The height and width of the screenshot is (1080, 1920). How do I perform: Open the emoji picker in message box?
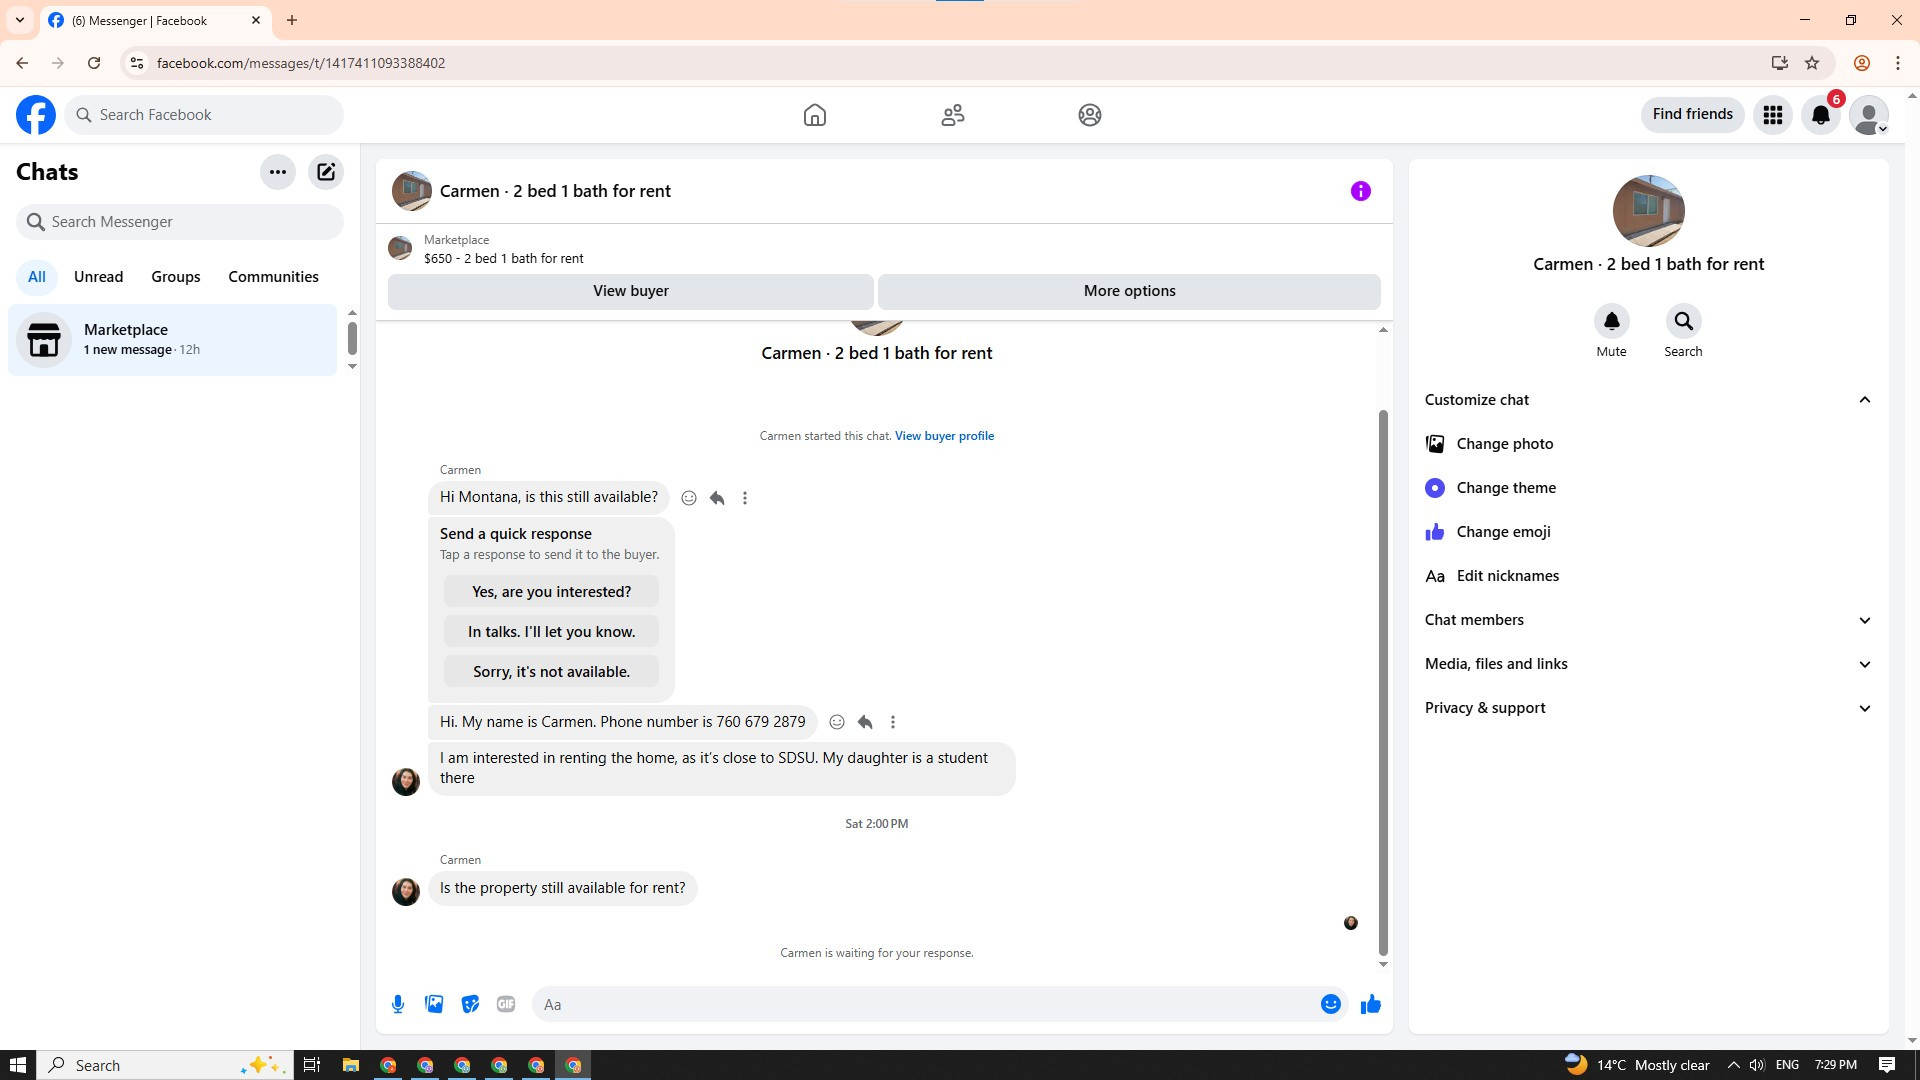(x=1330, y=1004)
